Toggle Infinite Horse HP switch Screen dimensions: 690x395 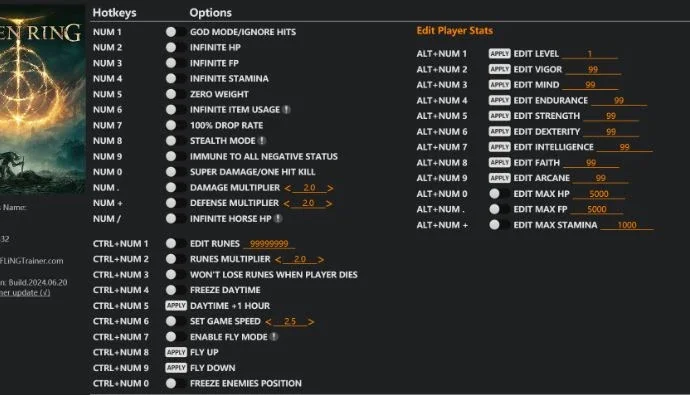click(176, 219)
